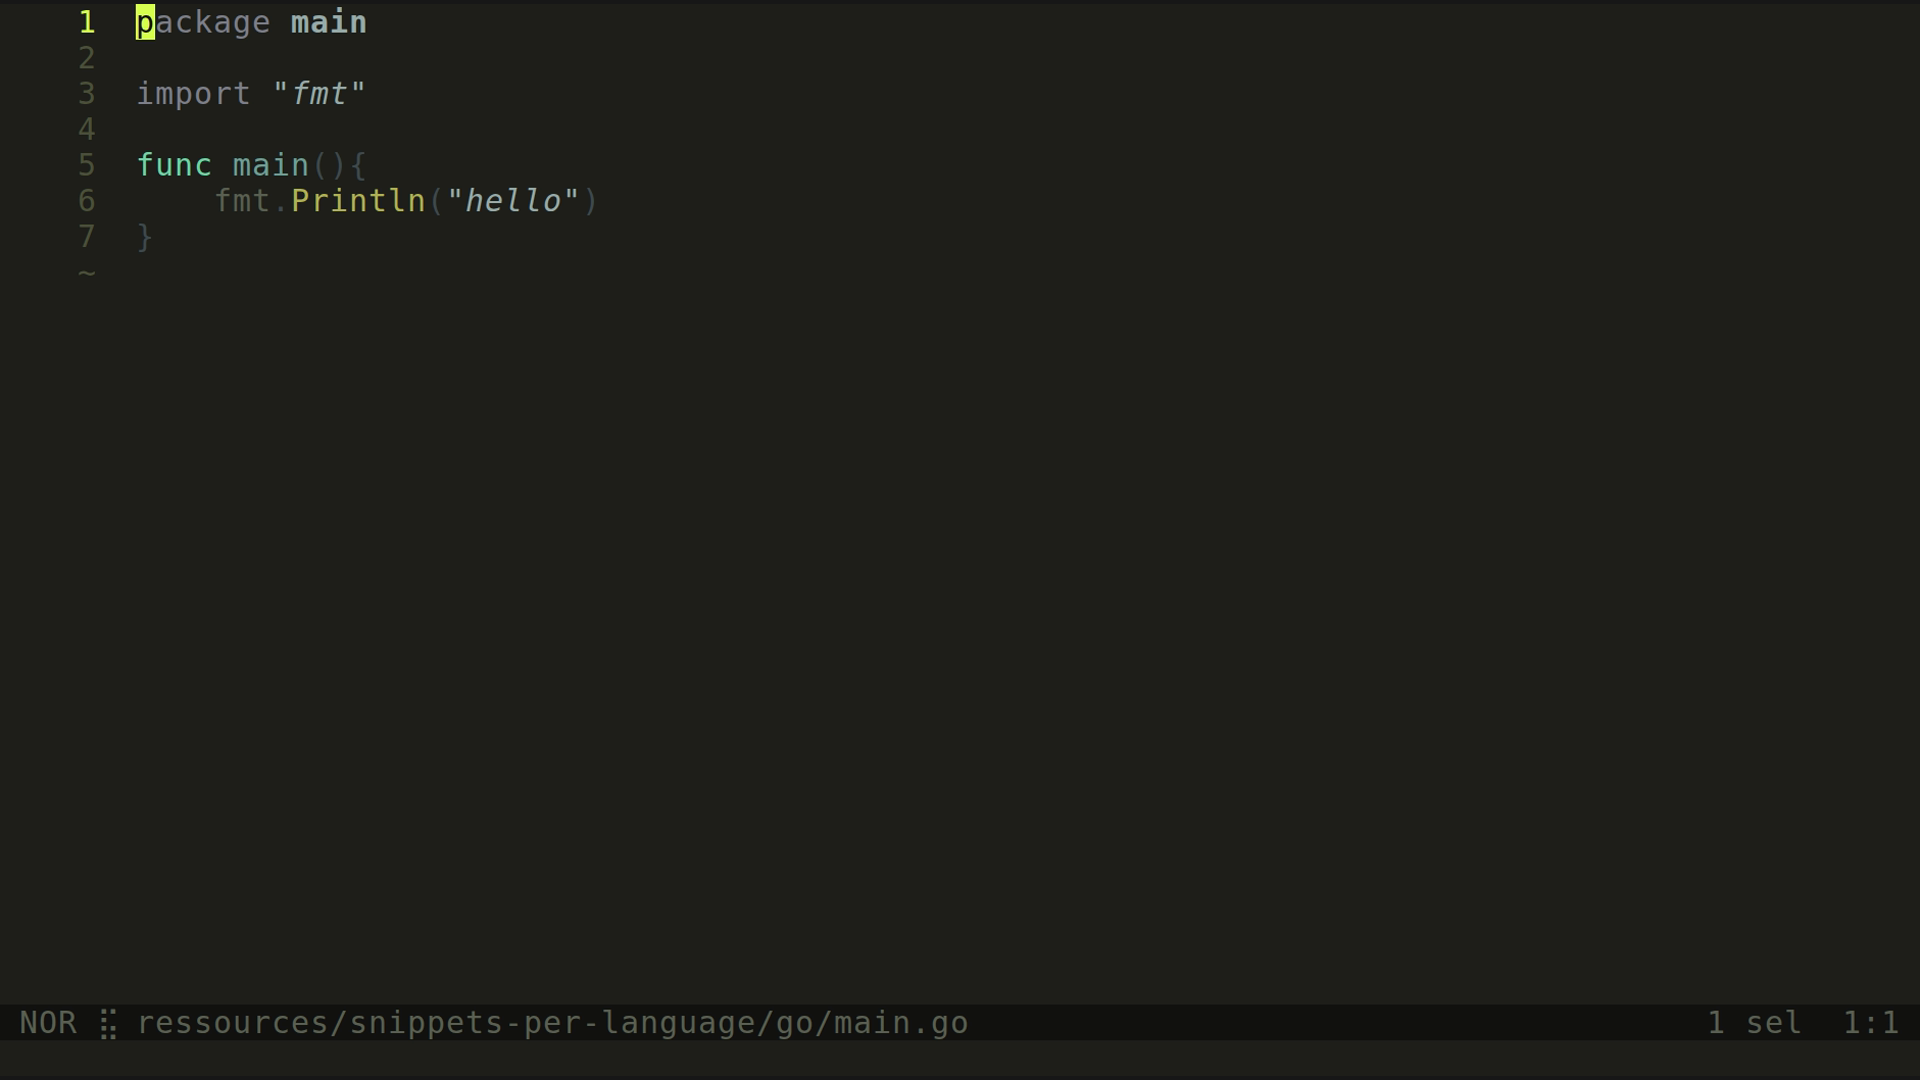Click the bold "main" package name
1920x1080 pixels.
pyautogui.click(x=329, y=22)
